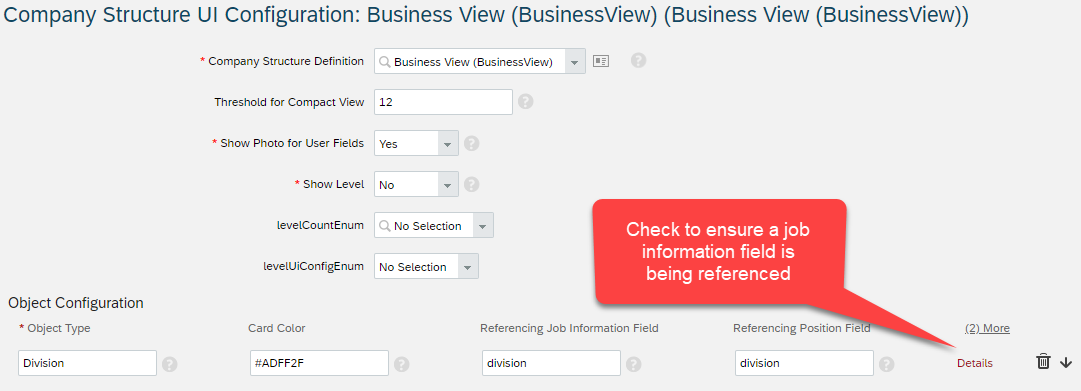
Task: Show help for Show Photo for User Fields
Action: click(472, 143)
